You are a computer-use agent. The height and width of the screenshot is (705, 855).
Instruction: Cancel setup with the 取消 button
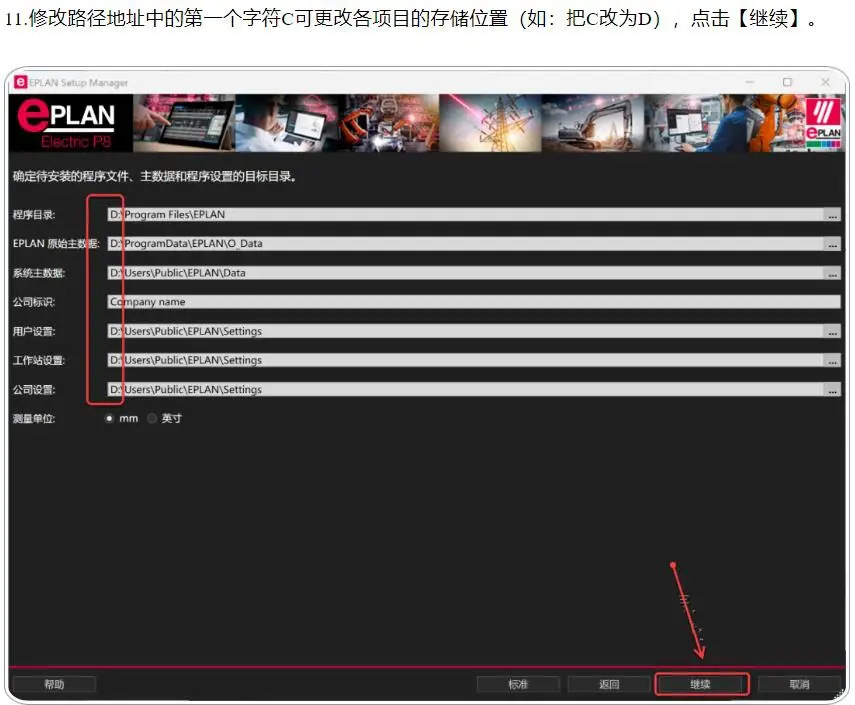[x=799, y=684]
